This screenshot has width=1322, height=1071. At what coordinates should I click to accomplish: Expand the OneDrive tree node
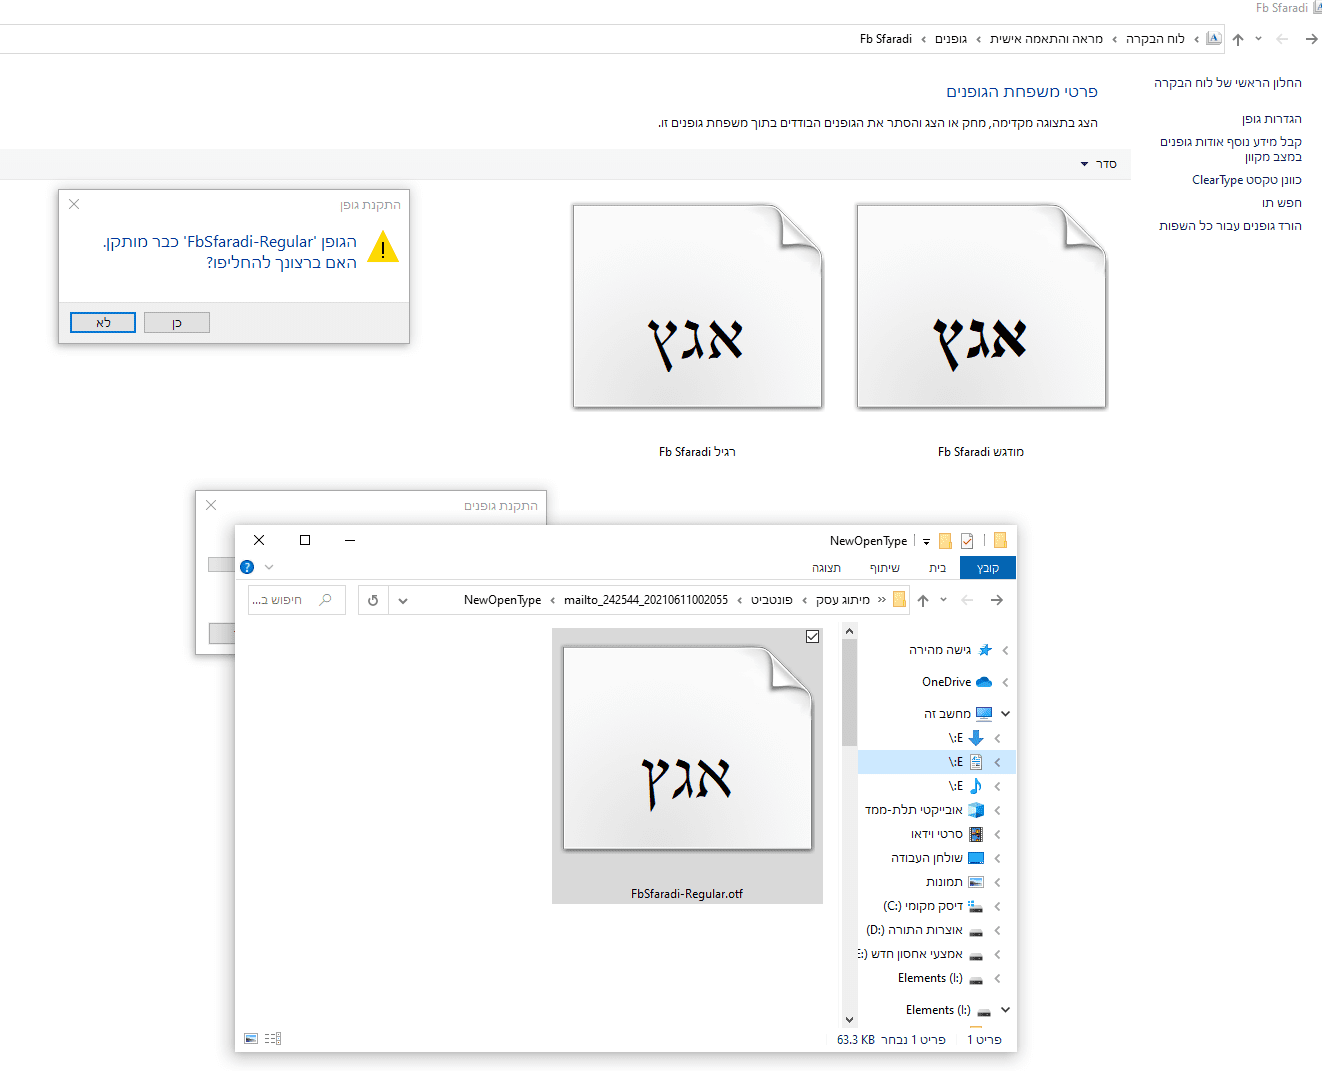click(1005, 682)
